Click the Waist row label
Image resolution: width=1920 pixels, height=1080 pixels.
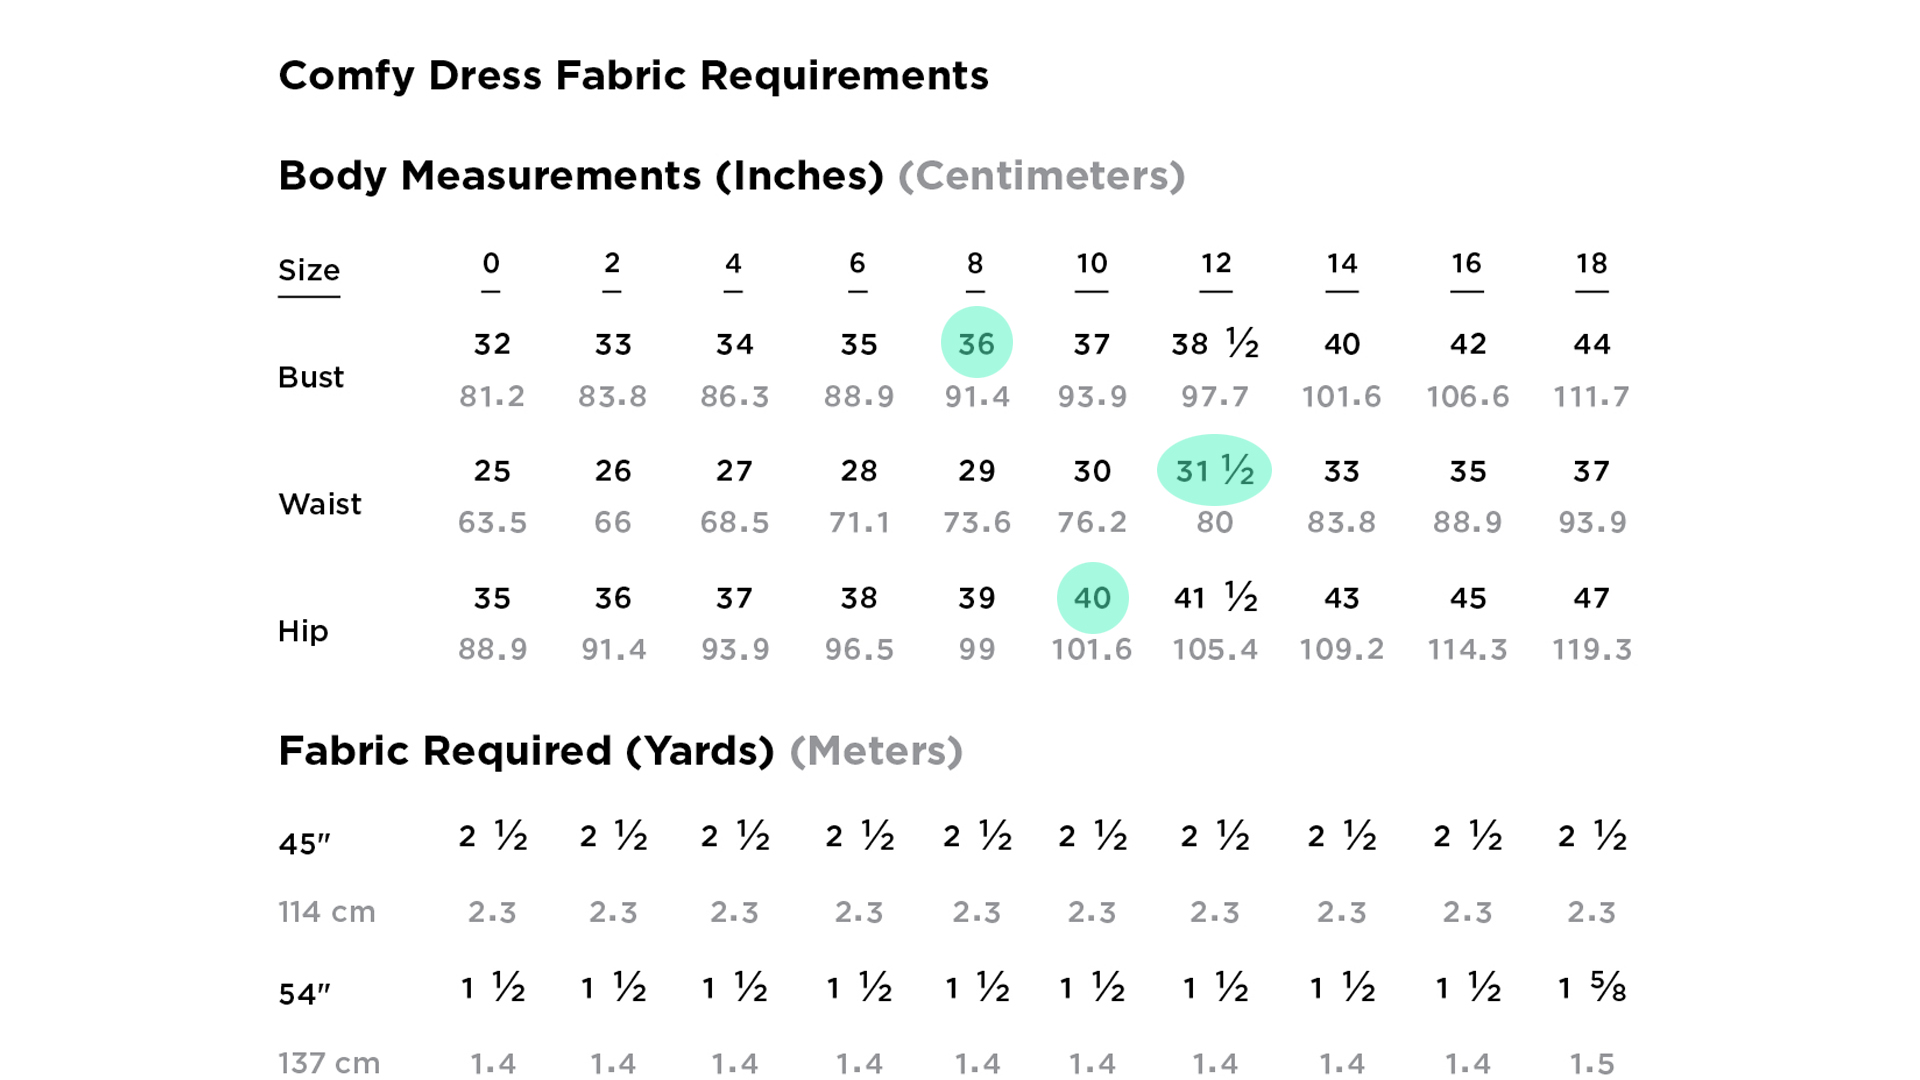click(320, 504)
